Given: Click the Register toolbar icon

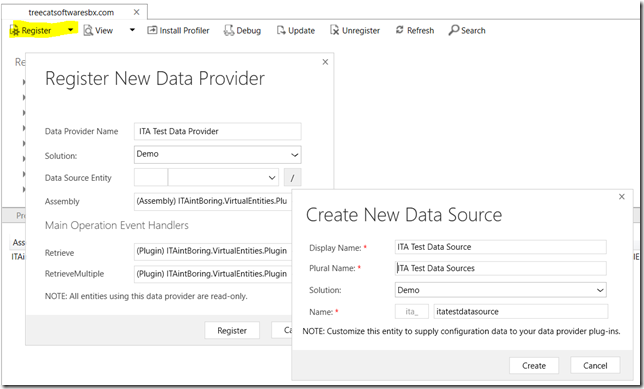Looking at the screenshot, I should click(14, 30).
